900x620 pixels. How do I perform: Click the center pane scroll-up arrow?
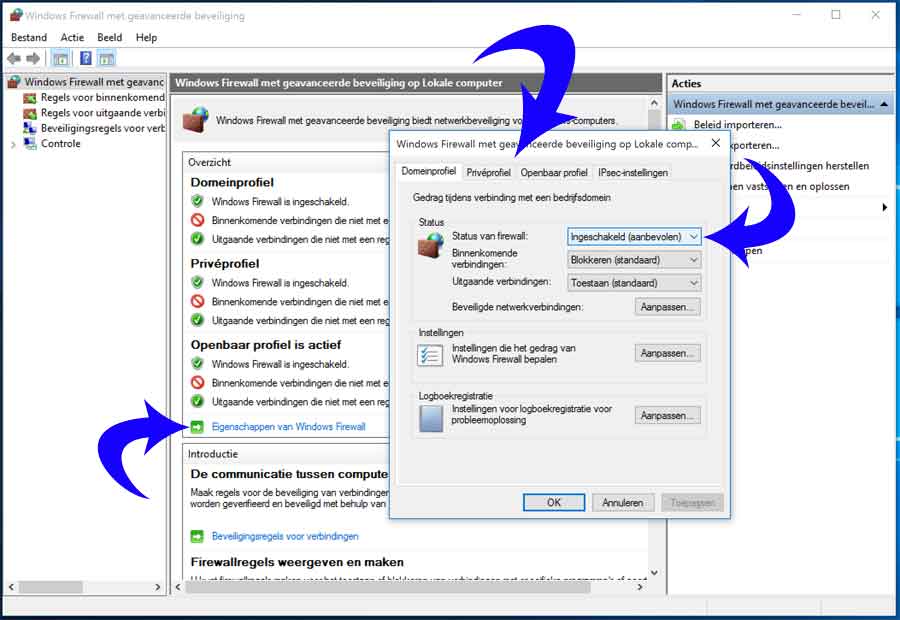tap(654, 103)
